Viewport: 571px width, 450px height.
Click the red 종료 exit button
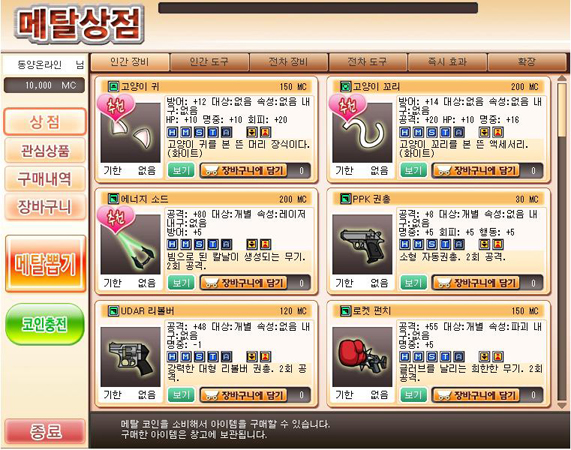point(45,431)
